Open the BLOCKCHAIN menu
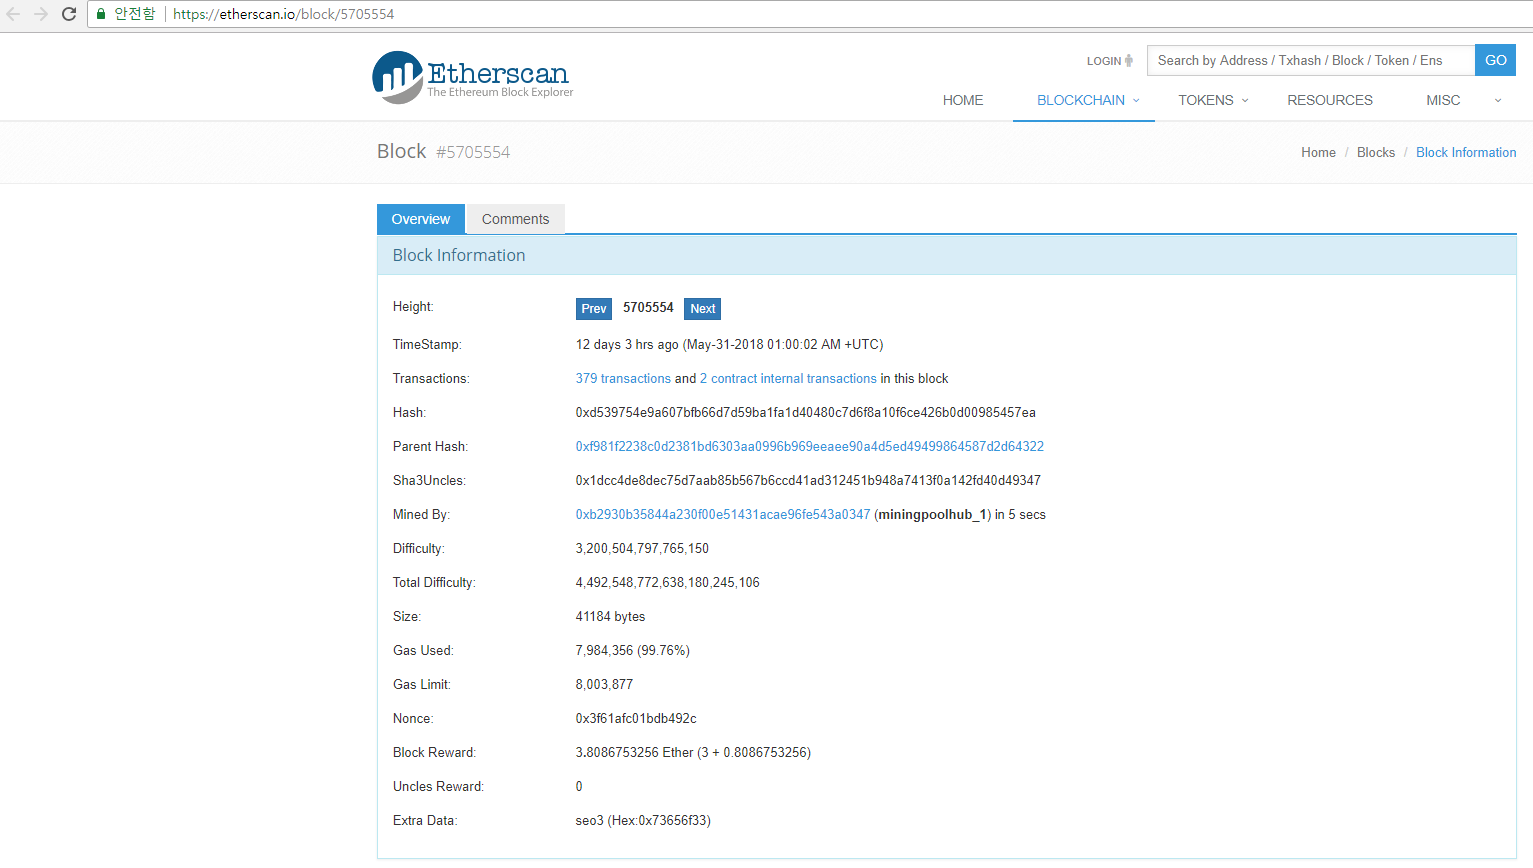The image size is (1533, 868). [1081, 100]
